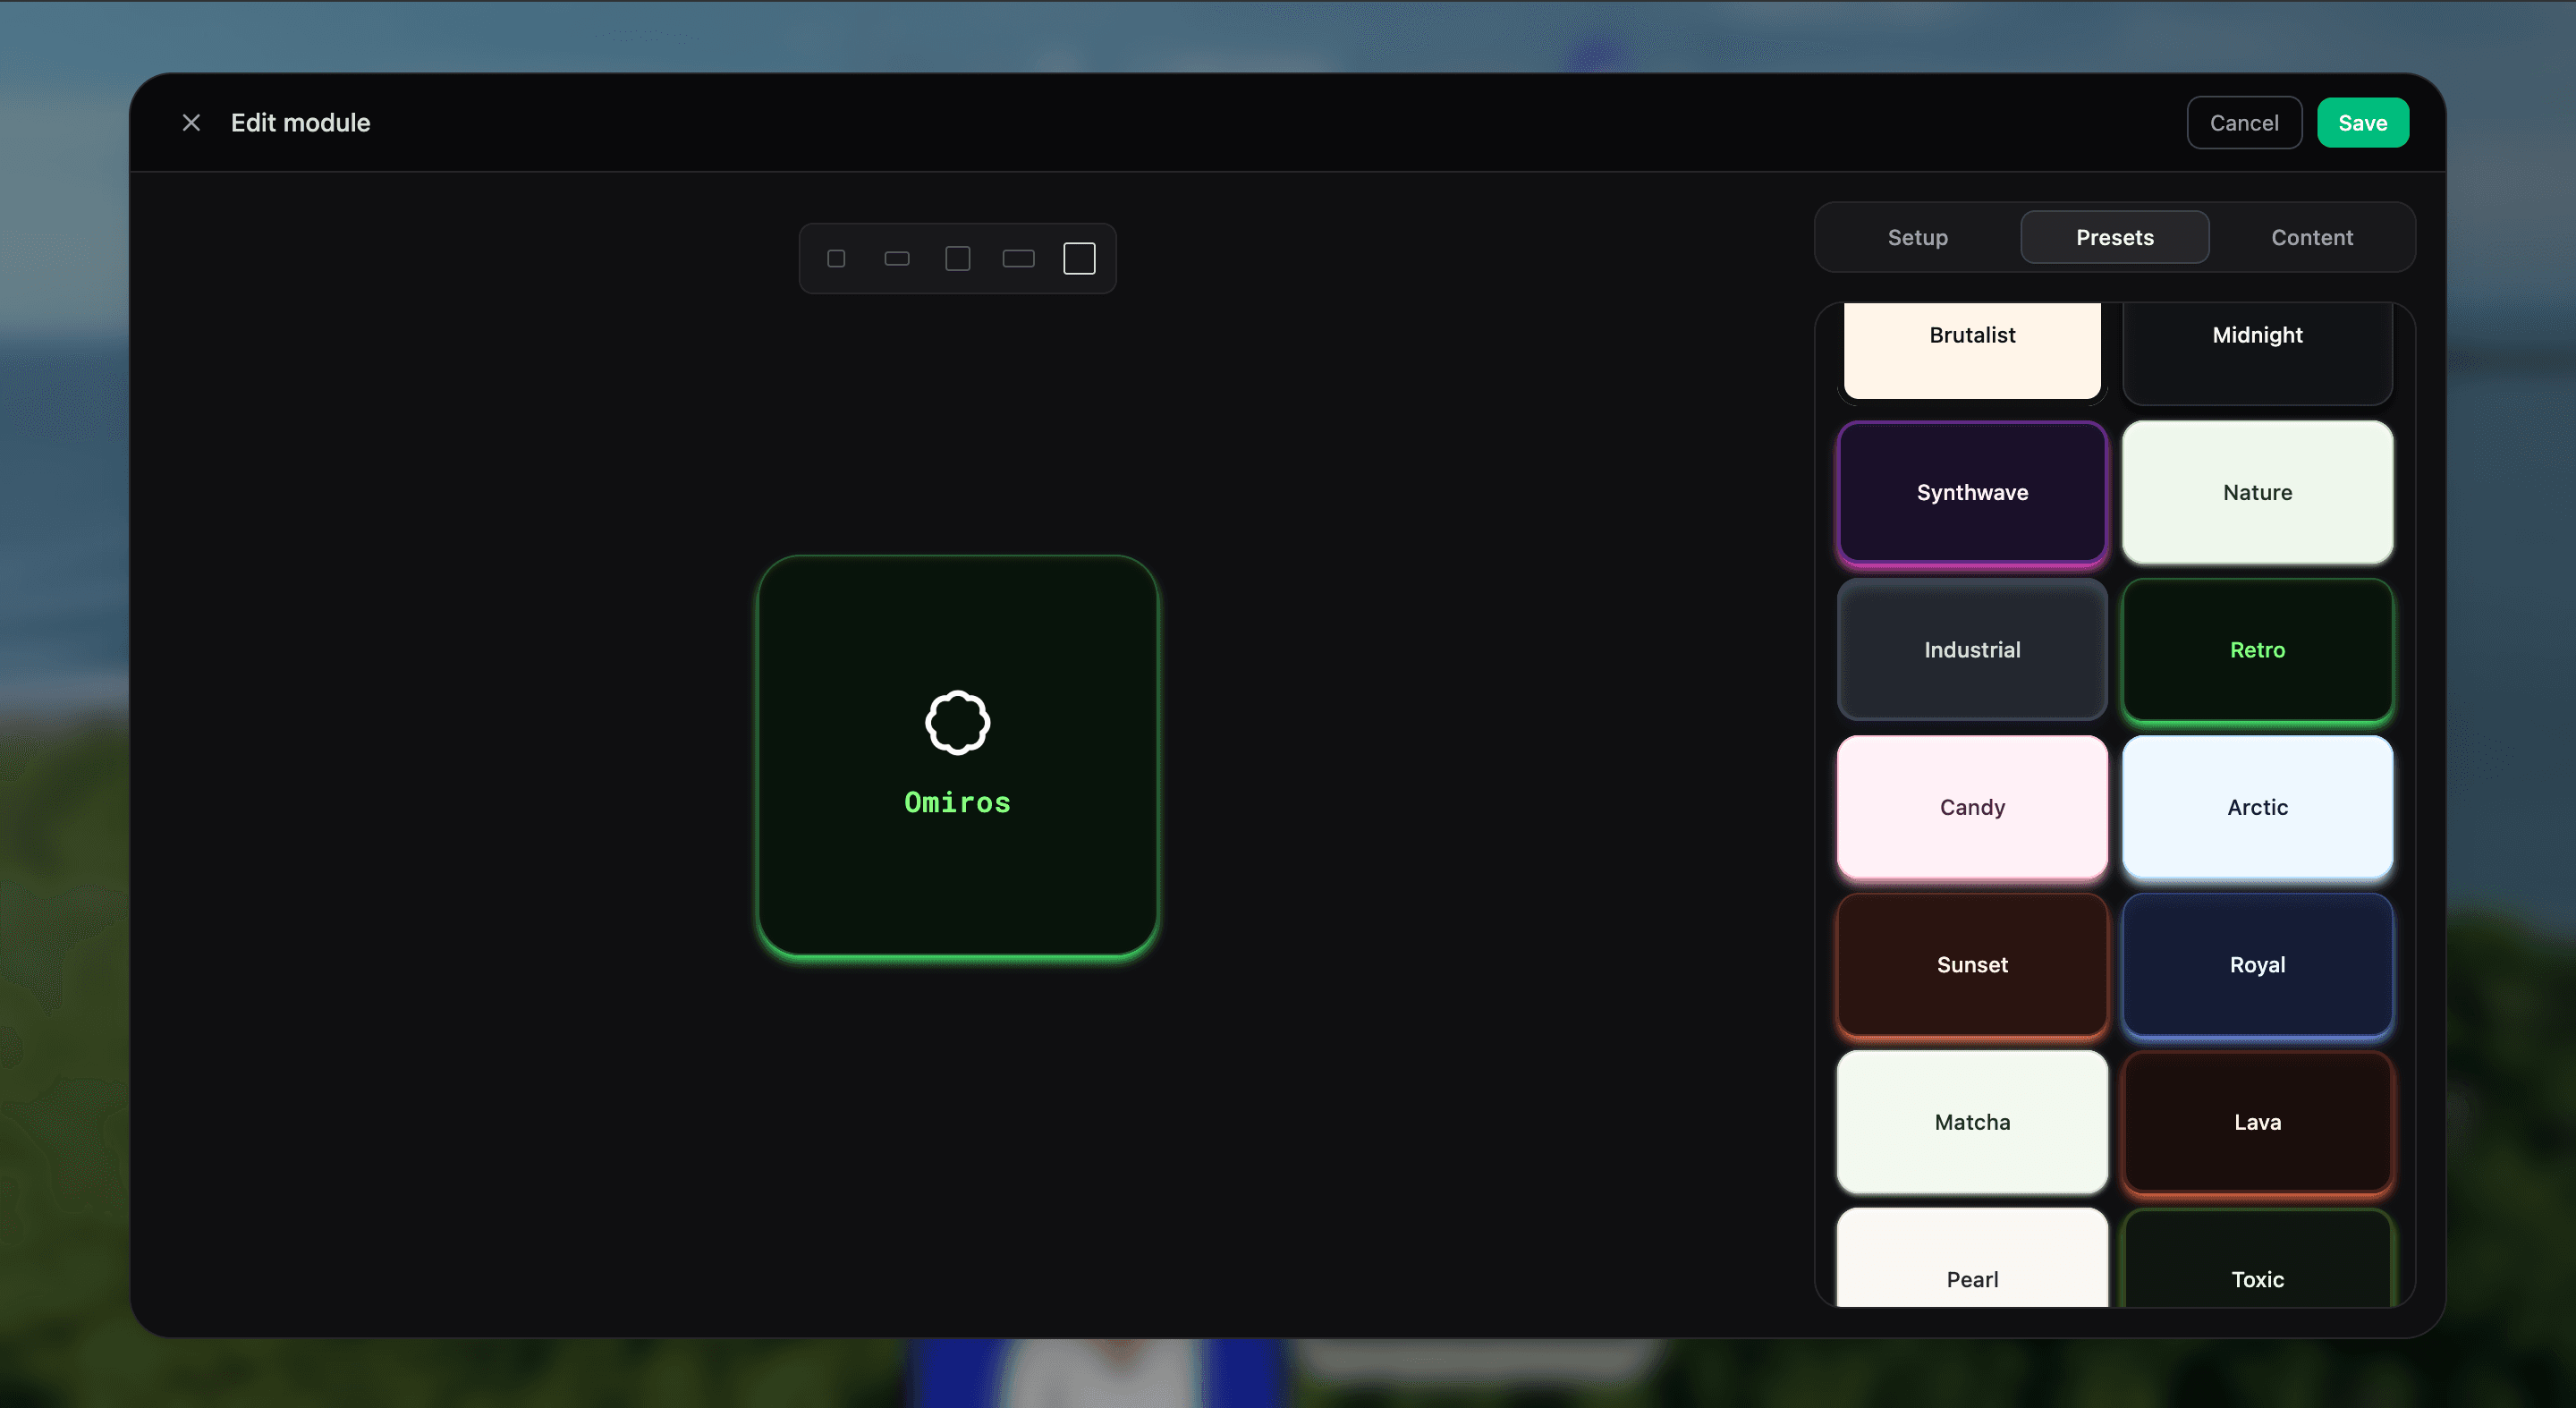Screen dimensions: 2576x1408
Task: Cancel the module edits
Action: click(x=2244, y=123)
